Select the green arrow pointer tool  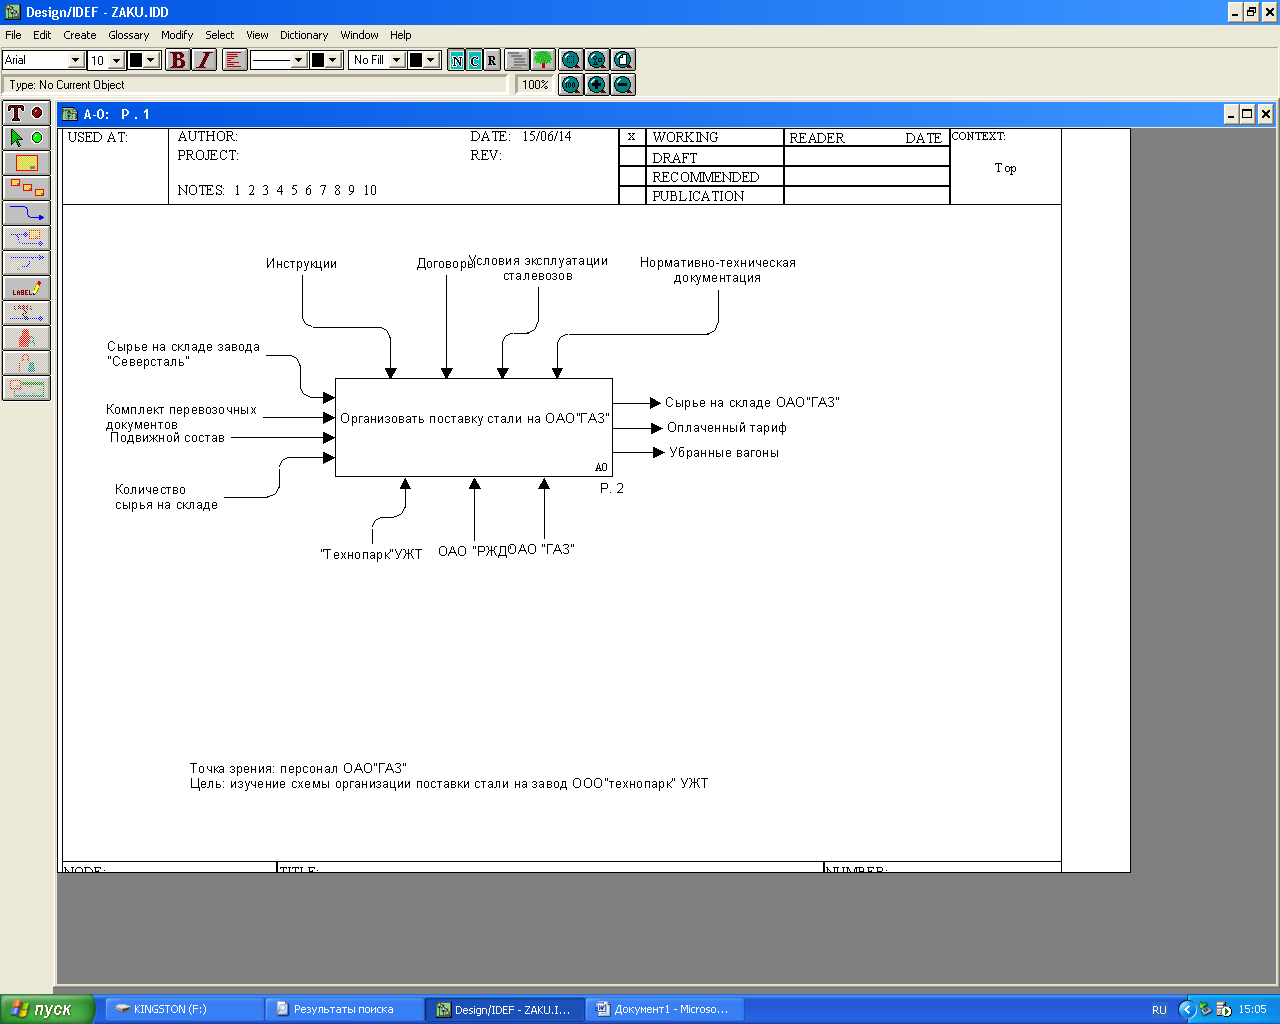(x=26, y=138)
